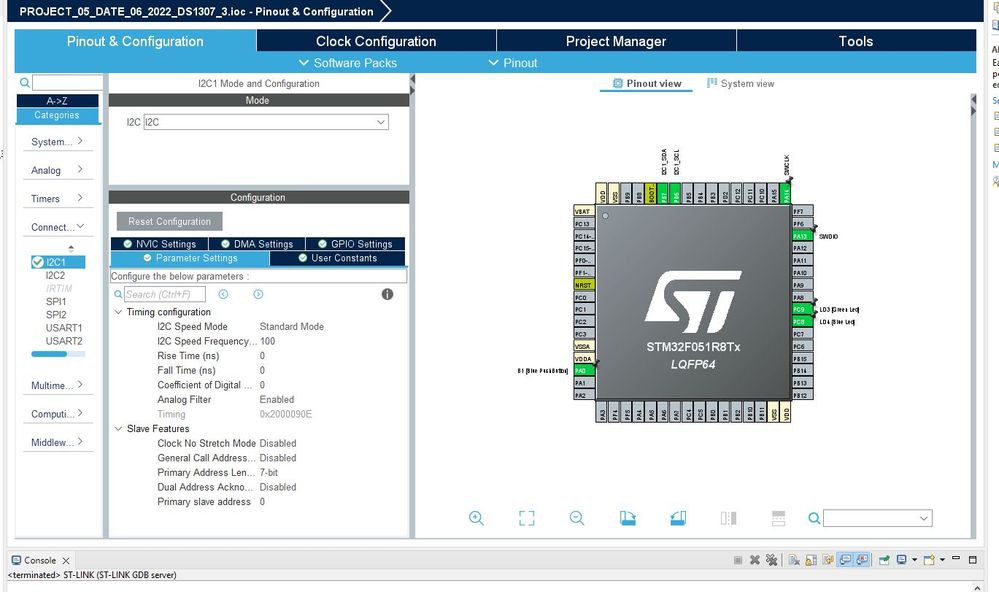Image resolution: width=999 pixels, height=592 pixels.
Task: Click the pin search magnifier icon
Action: coord(814,518)
